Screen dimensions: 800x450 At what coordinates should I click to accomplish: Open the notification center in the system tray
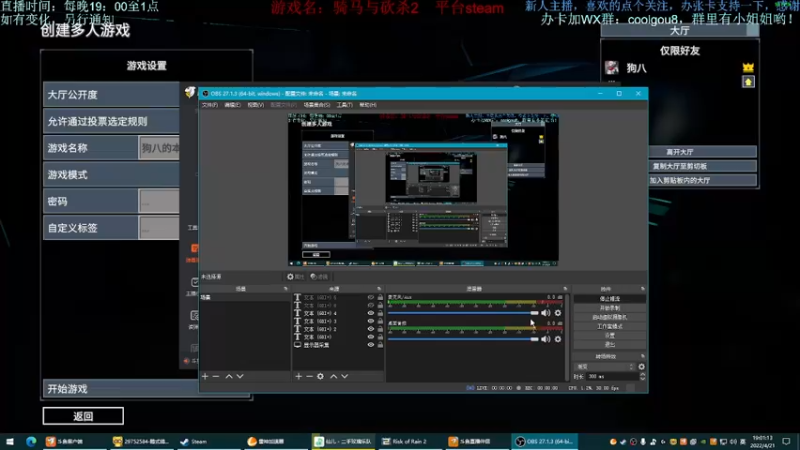[786, 441]
